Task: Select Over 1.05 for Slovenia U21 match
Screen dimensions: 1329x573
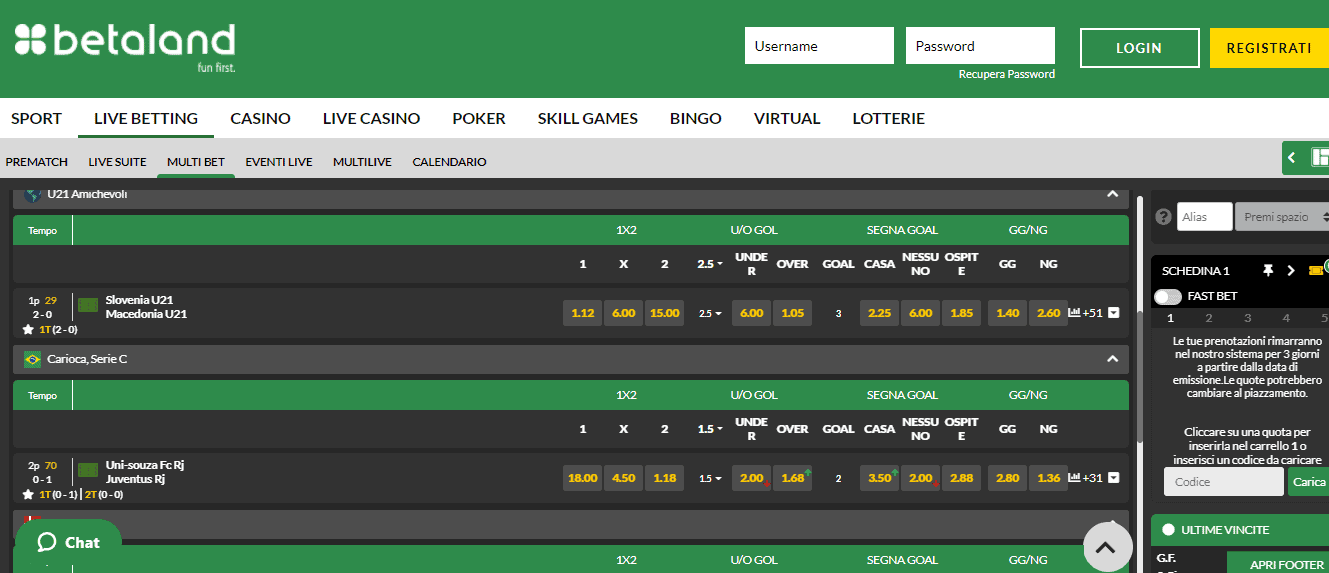Action: click(793, 313)
